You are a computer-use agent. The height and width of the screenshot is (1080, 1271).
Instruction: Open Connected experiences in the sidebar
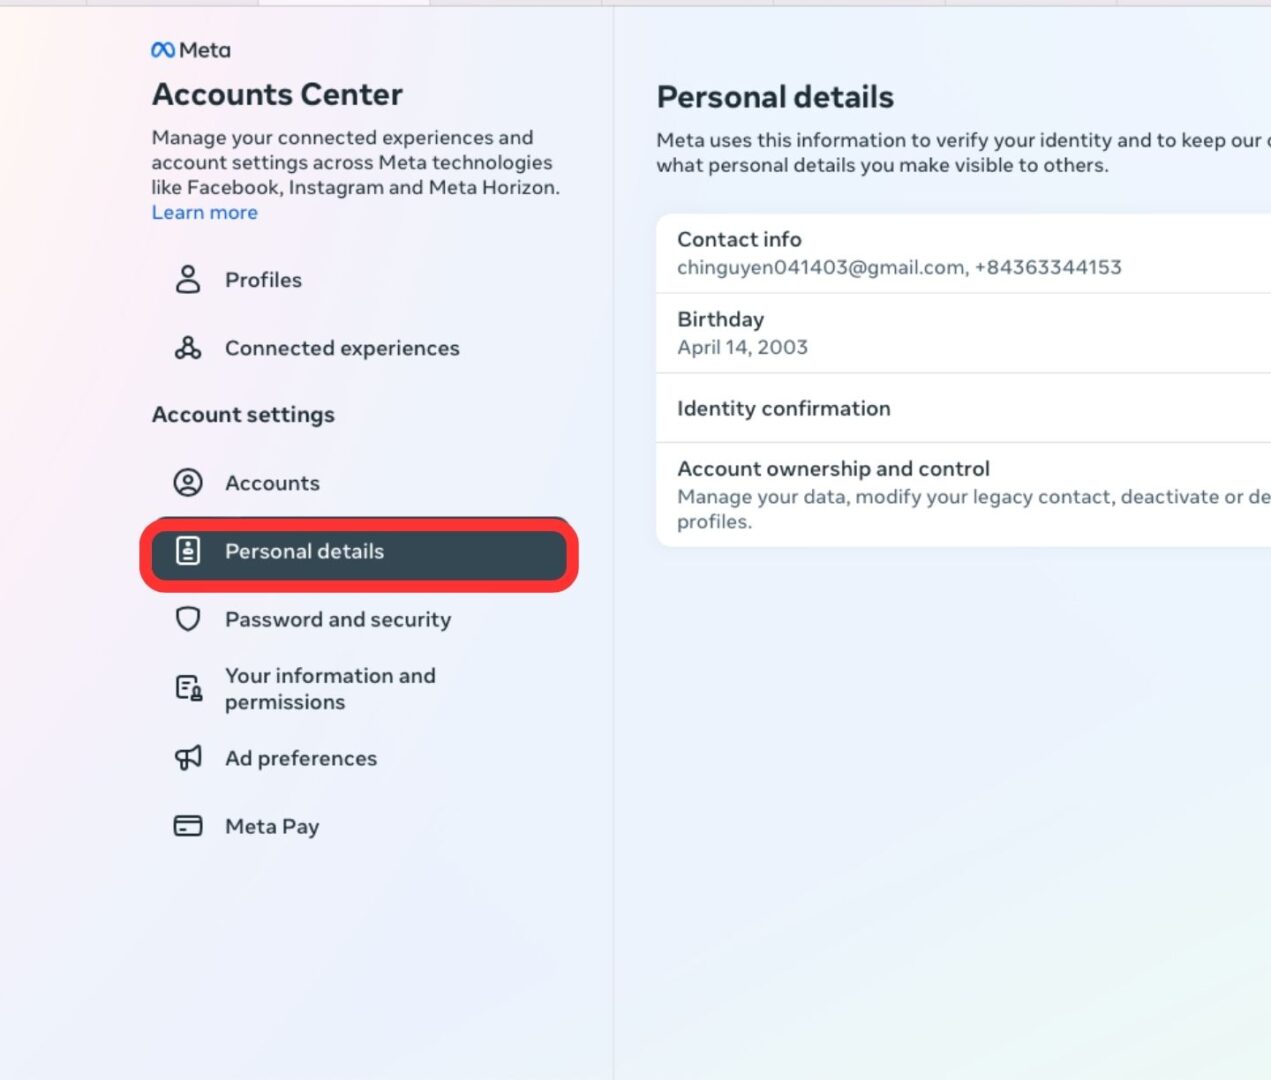point(342,348)
